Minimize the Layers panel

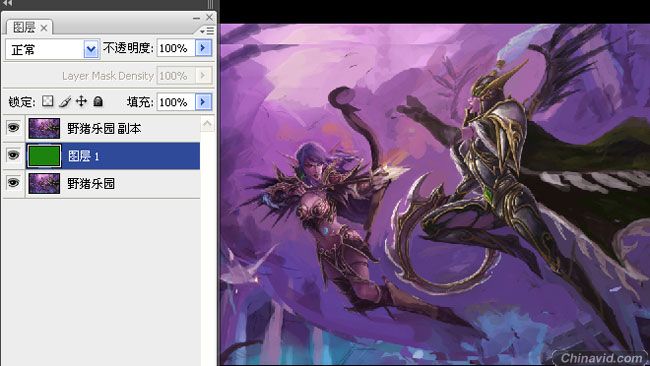(x=196, y=18)
